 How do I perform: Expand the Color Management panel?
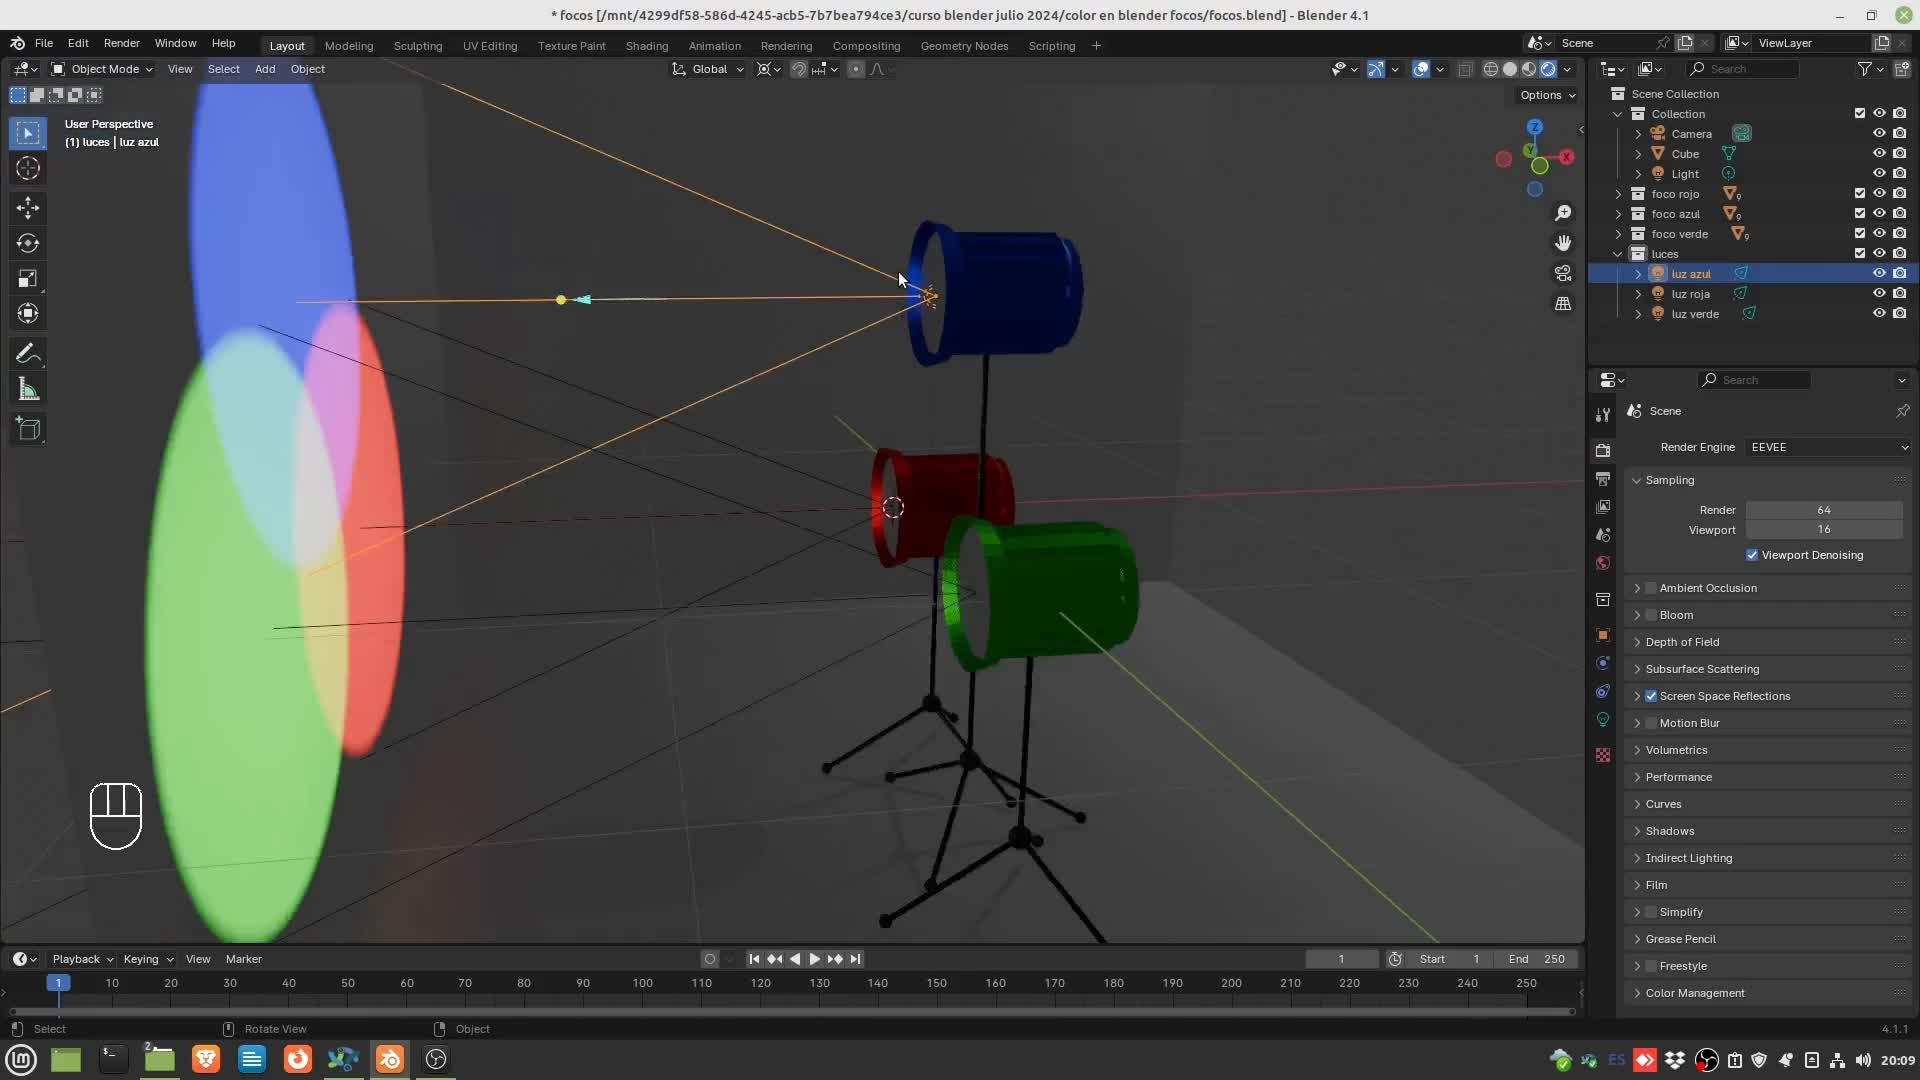pos(1694,993)
